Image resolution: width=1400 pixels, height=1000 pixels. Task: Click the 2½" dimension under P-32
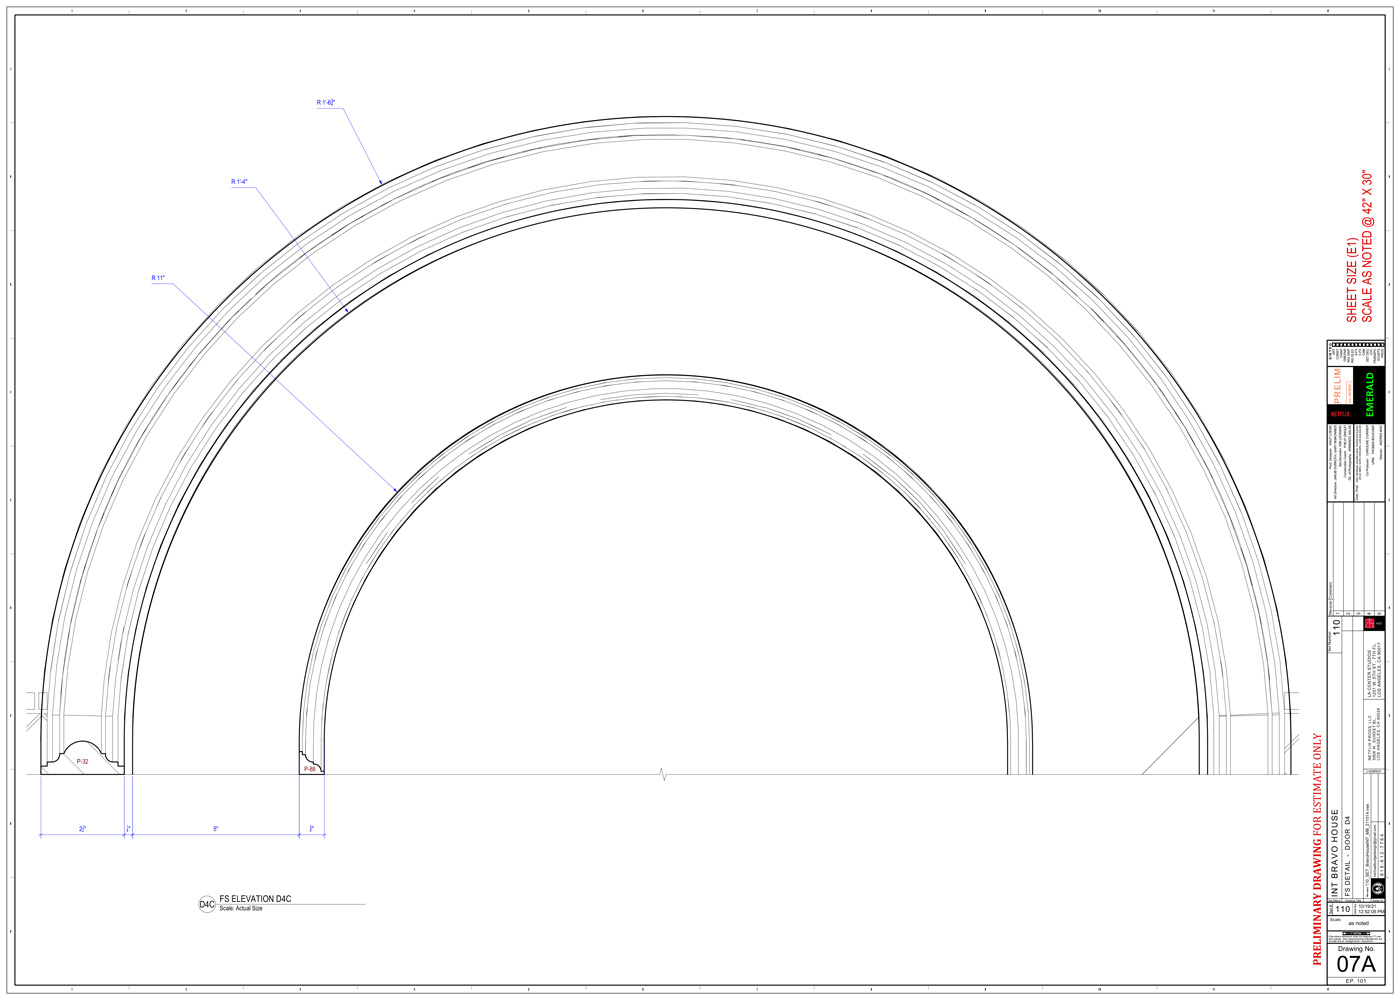pos(83,829)
